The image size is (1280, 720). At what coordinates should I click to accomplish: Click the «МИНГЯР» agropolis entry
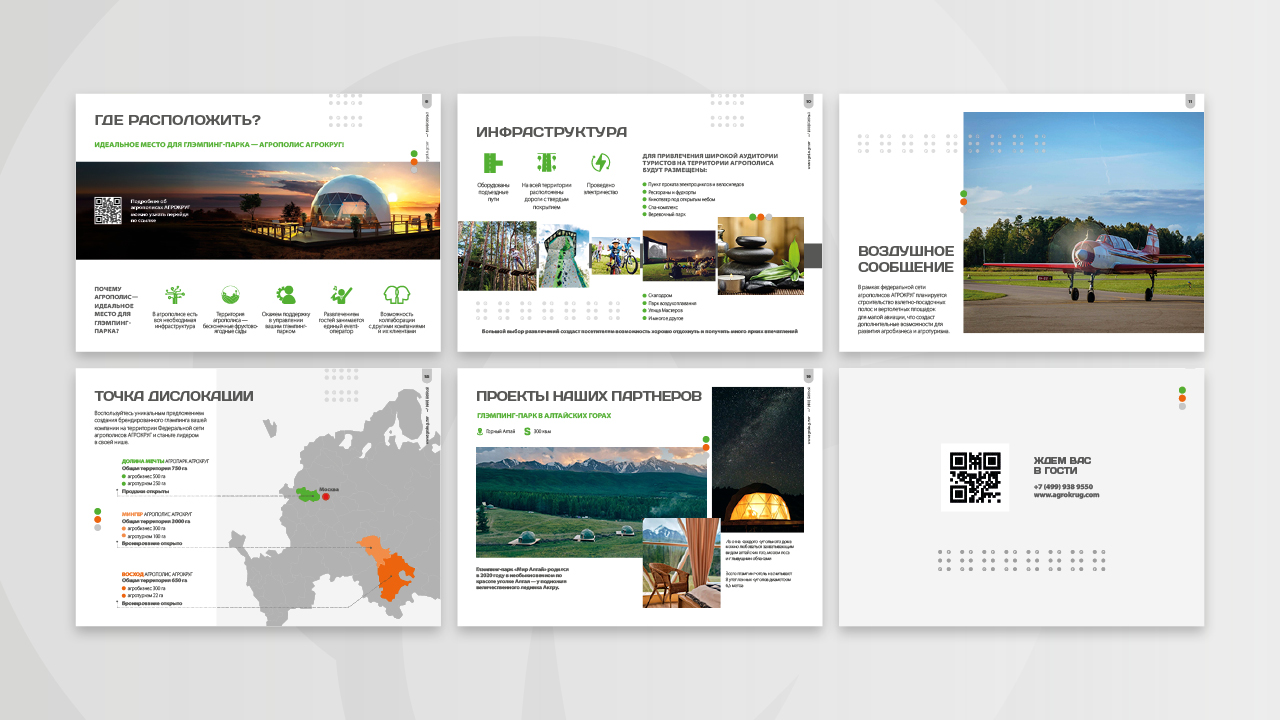click(x=156, y=514)
